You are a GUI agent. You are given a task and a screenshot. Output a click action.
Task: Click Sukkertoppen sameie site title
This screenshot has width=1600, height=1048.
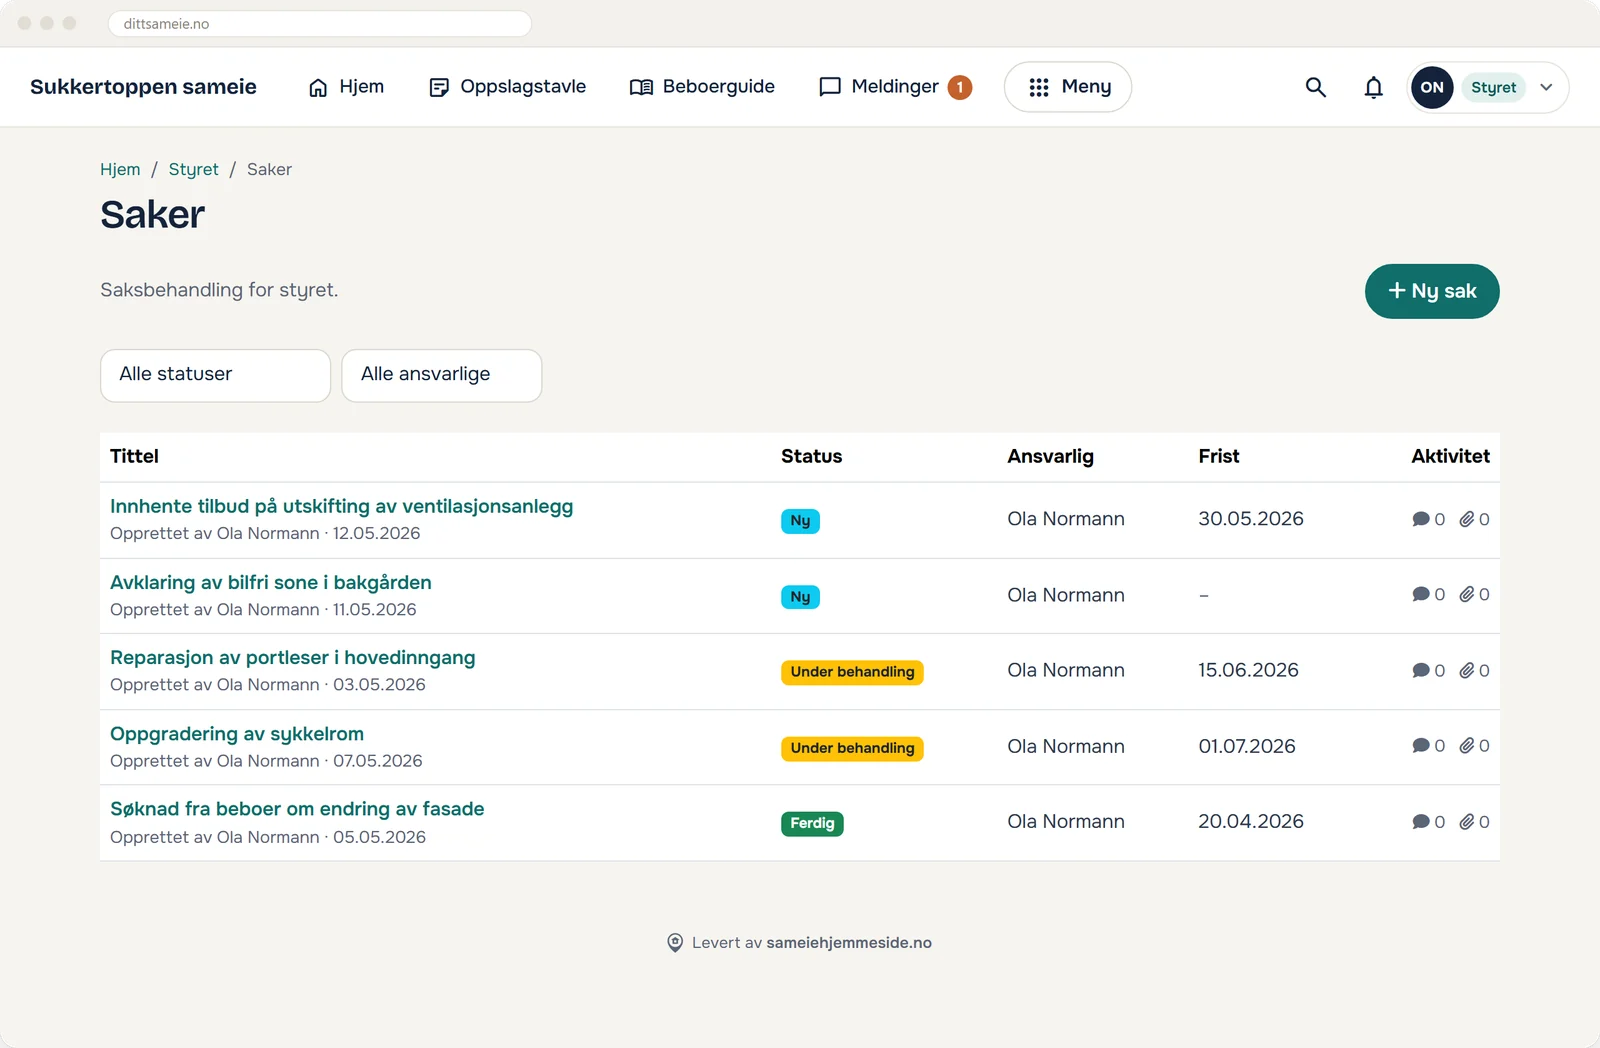click(x=143, y=87)
